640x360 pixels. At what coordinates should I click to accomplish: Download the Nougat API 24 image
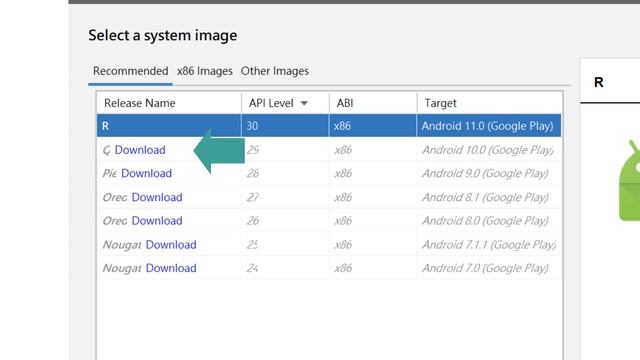click(x=171, y=268)
